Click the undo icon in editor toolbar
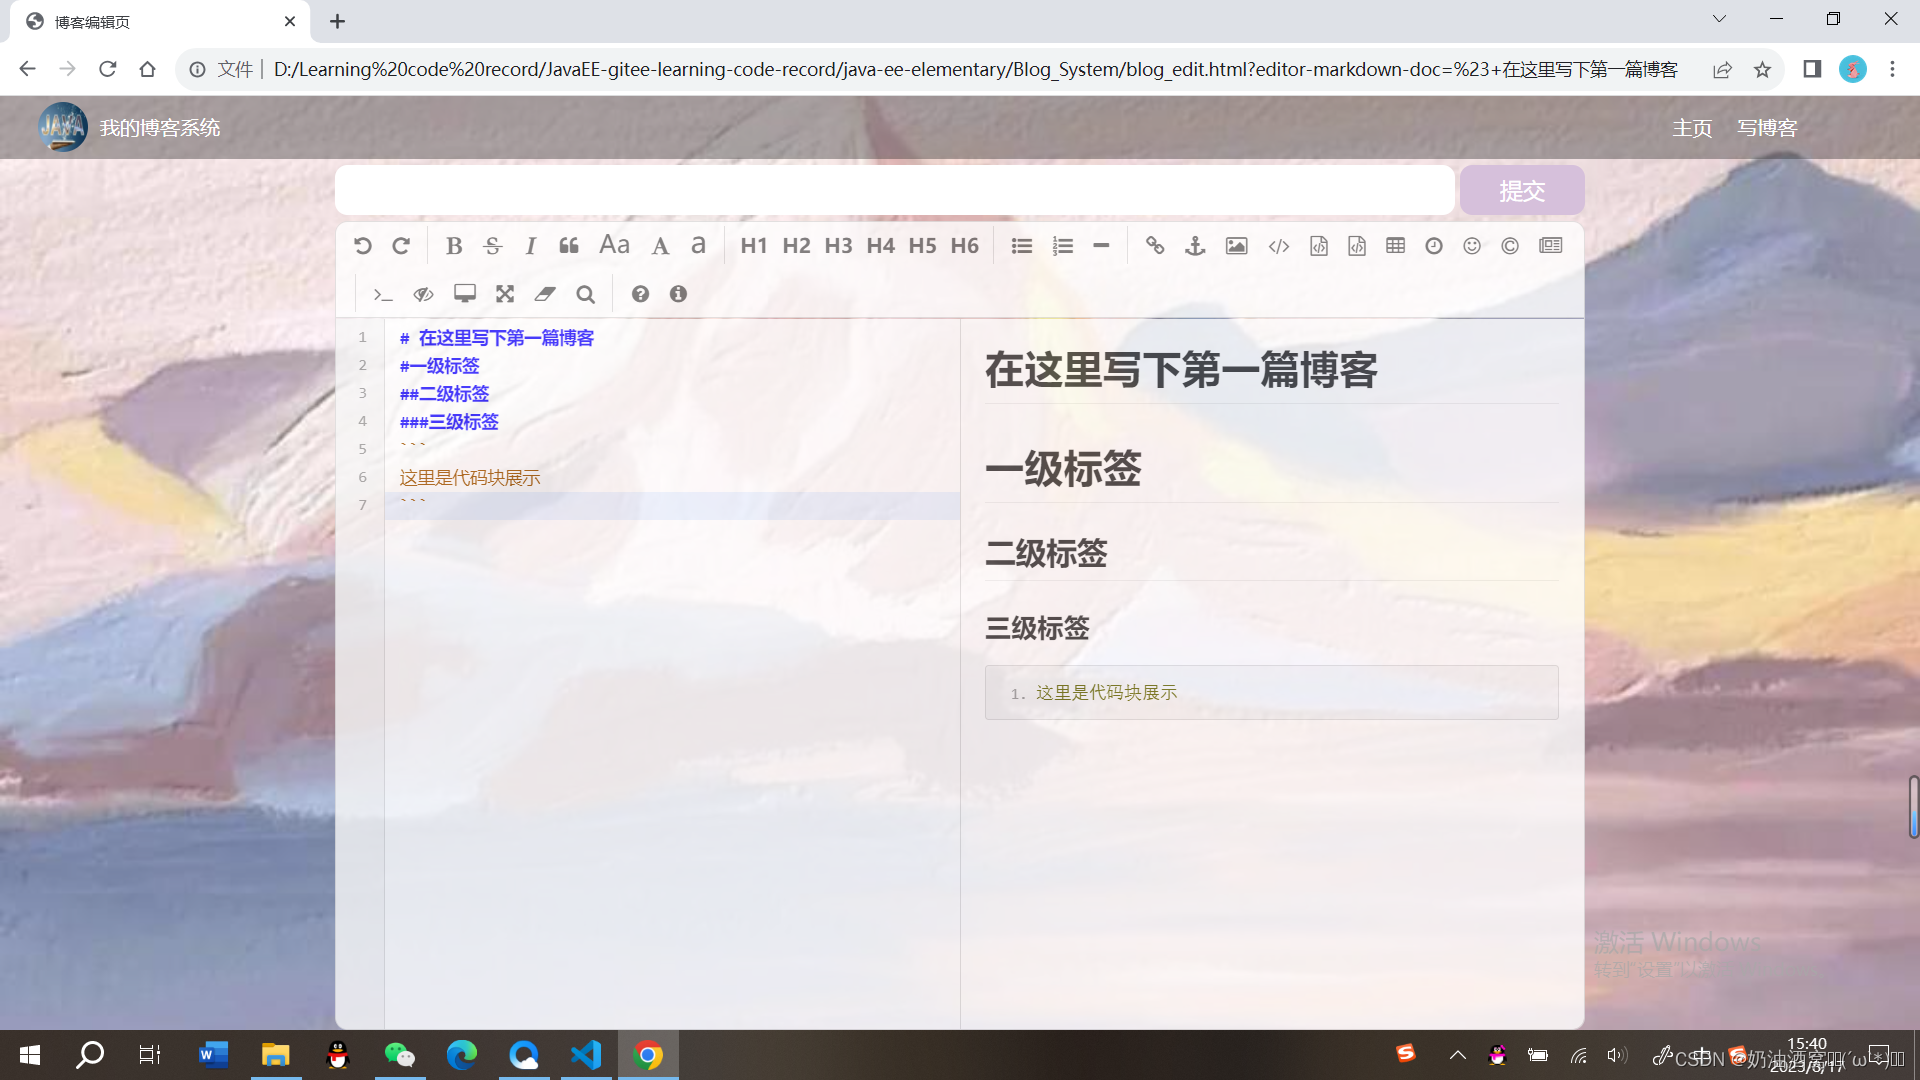1920x1080 pixels. coord(362,246)
